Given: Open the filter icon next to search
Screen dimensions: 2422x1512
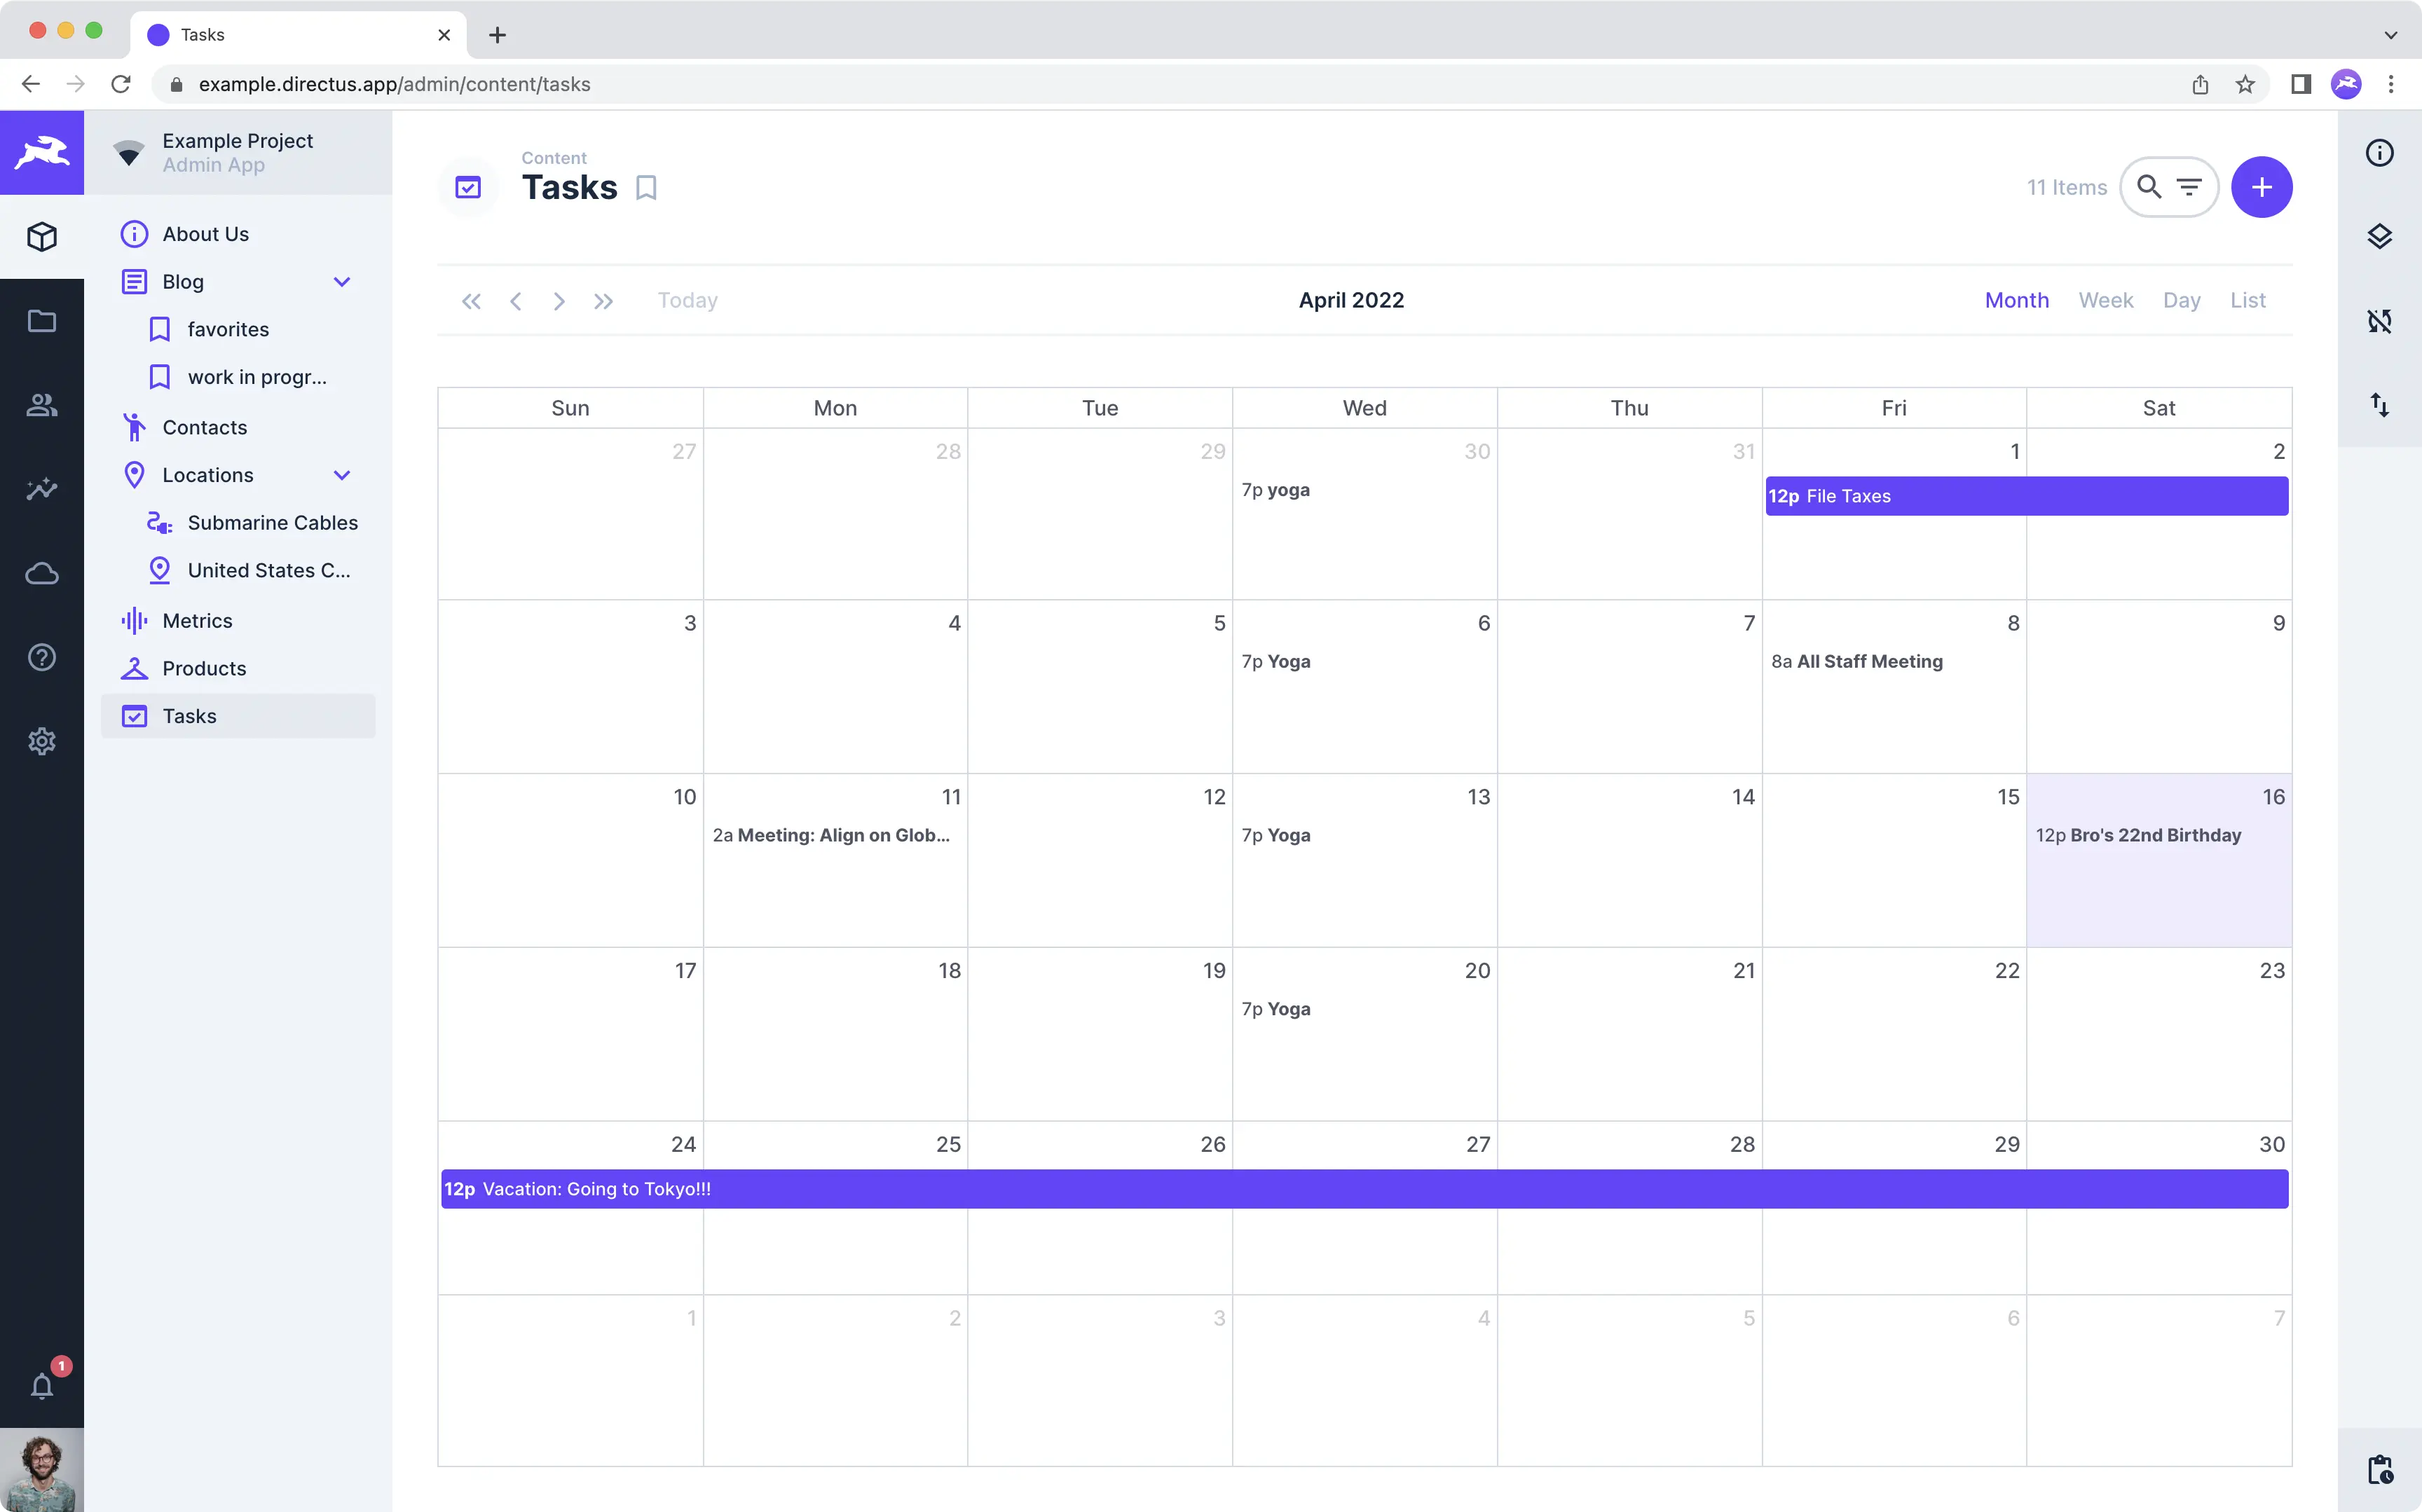Looking at the screenshot, I should pos(2189,187).
